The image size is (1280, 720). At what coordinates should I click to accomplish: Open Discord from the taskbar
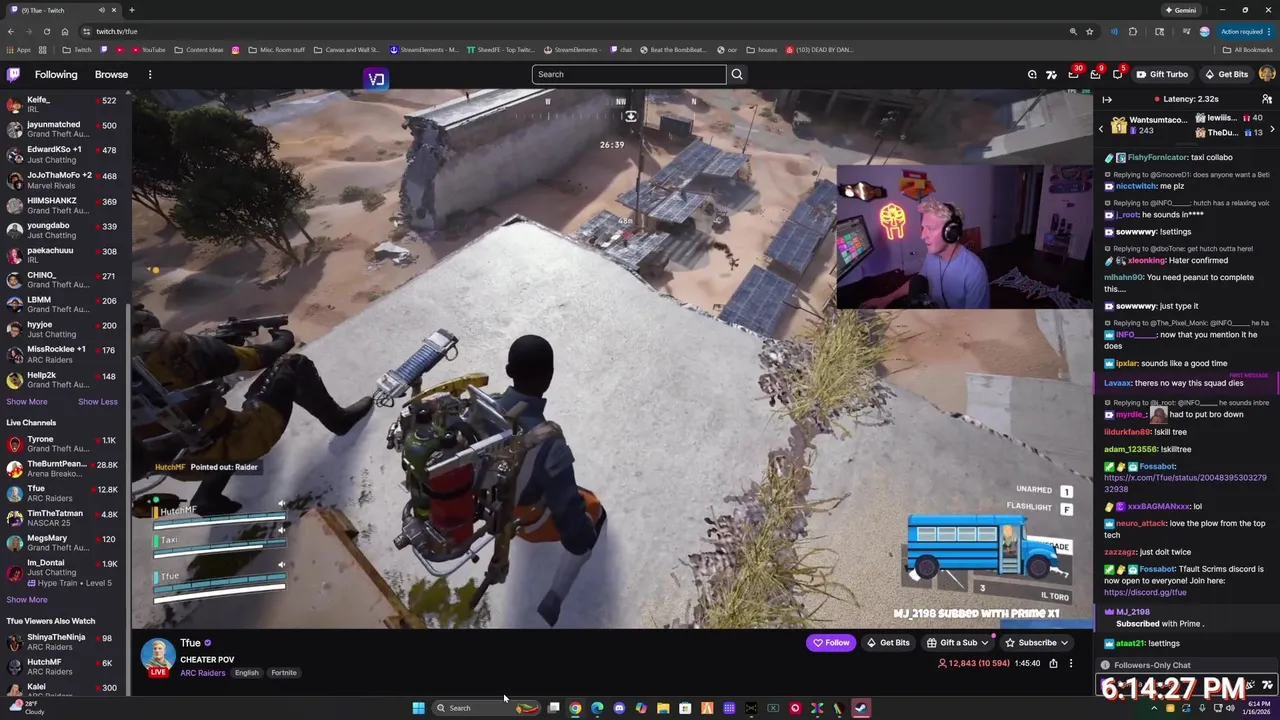[619, 708]
